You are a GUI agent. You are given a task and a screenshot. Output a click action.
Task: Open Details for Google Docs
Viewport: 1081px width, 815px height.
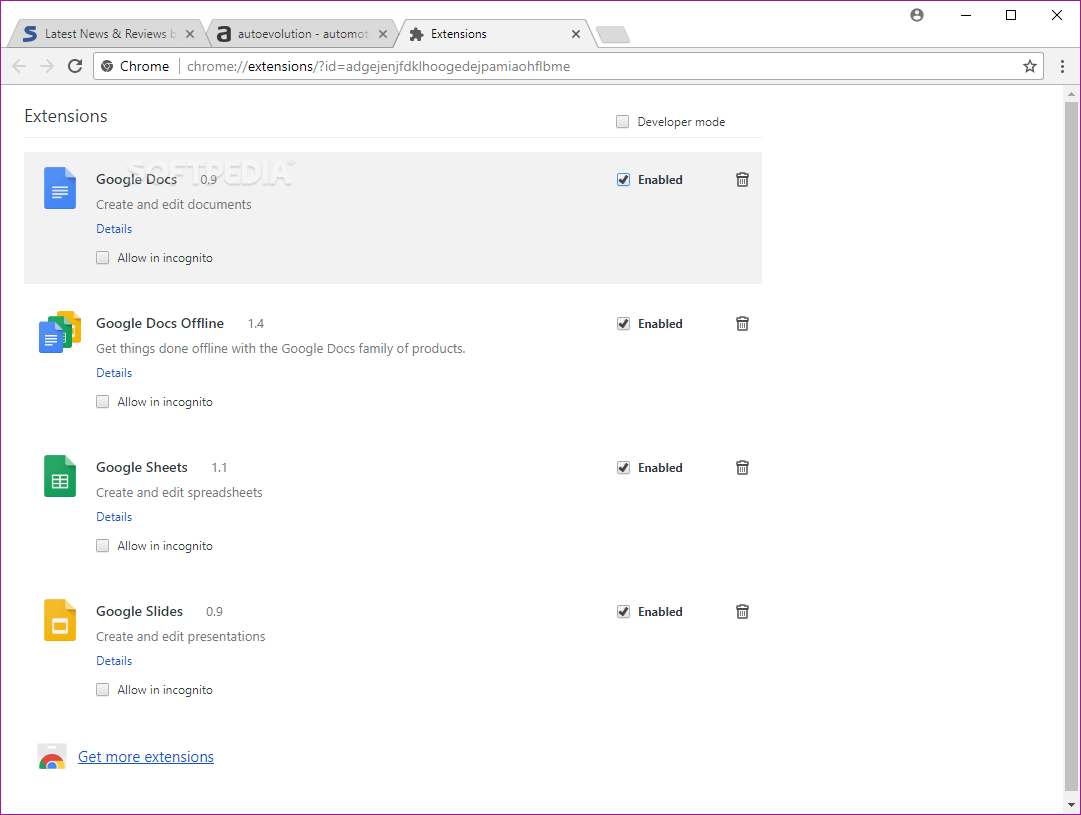coord(114,229)
